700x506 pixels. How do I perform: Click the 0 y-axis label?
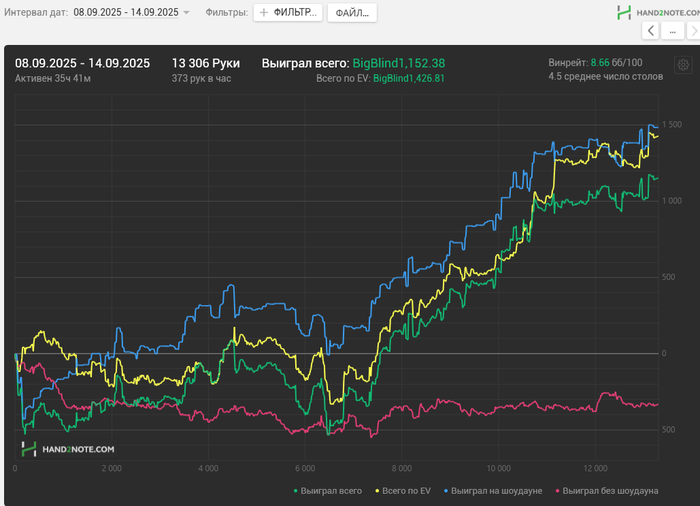(664, 353)
